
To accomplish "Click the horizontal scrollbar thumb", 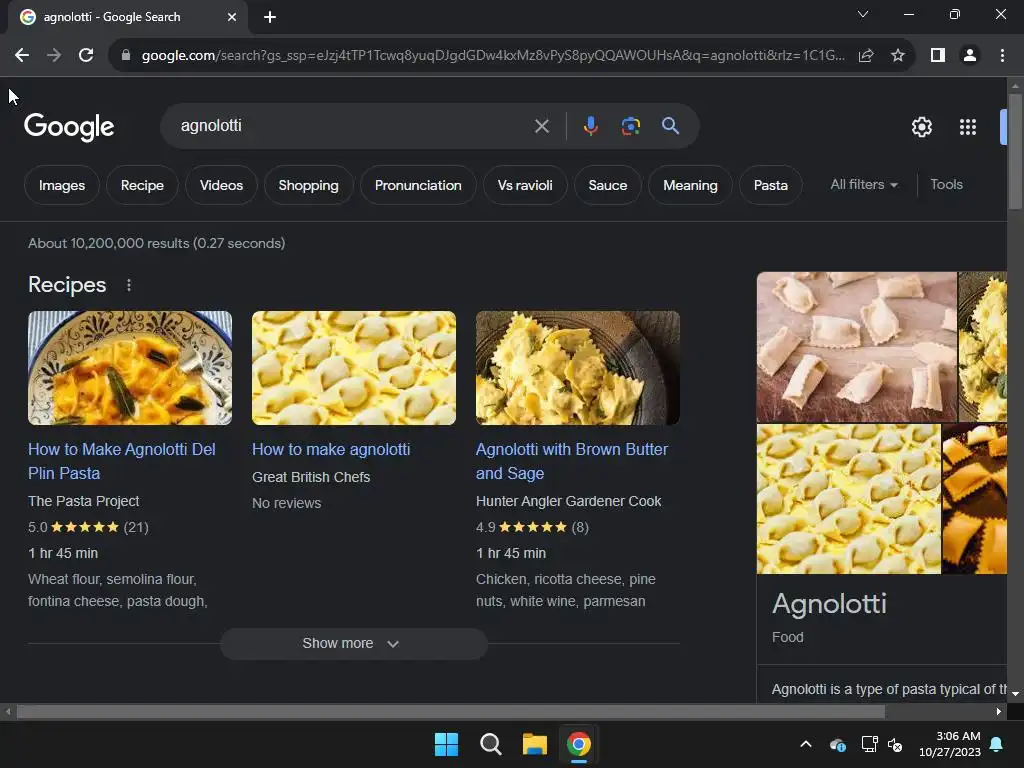I will [x=451, y=712].
